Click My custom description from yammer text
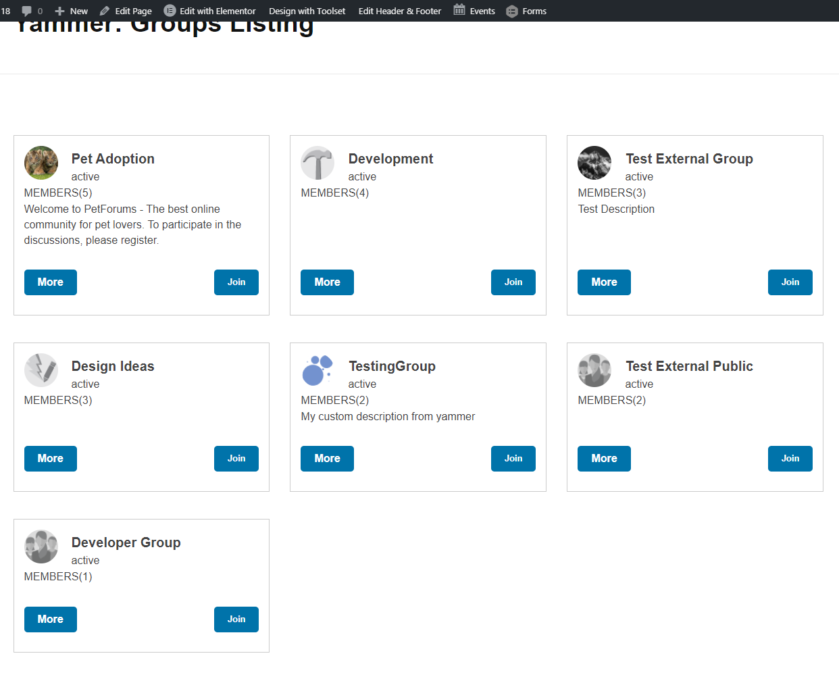The image size is (839, 683). [387, 416]
